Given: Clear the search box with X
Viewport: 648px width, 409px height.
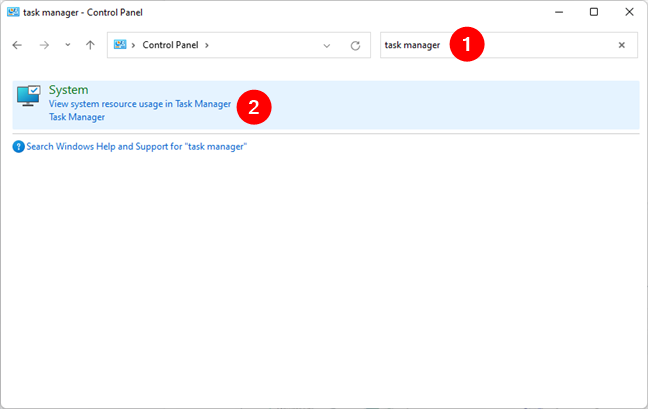Looking at the screenshot, I should [622, 45].
